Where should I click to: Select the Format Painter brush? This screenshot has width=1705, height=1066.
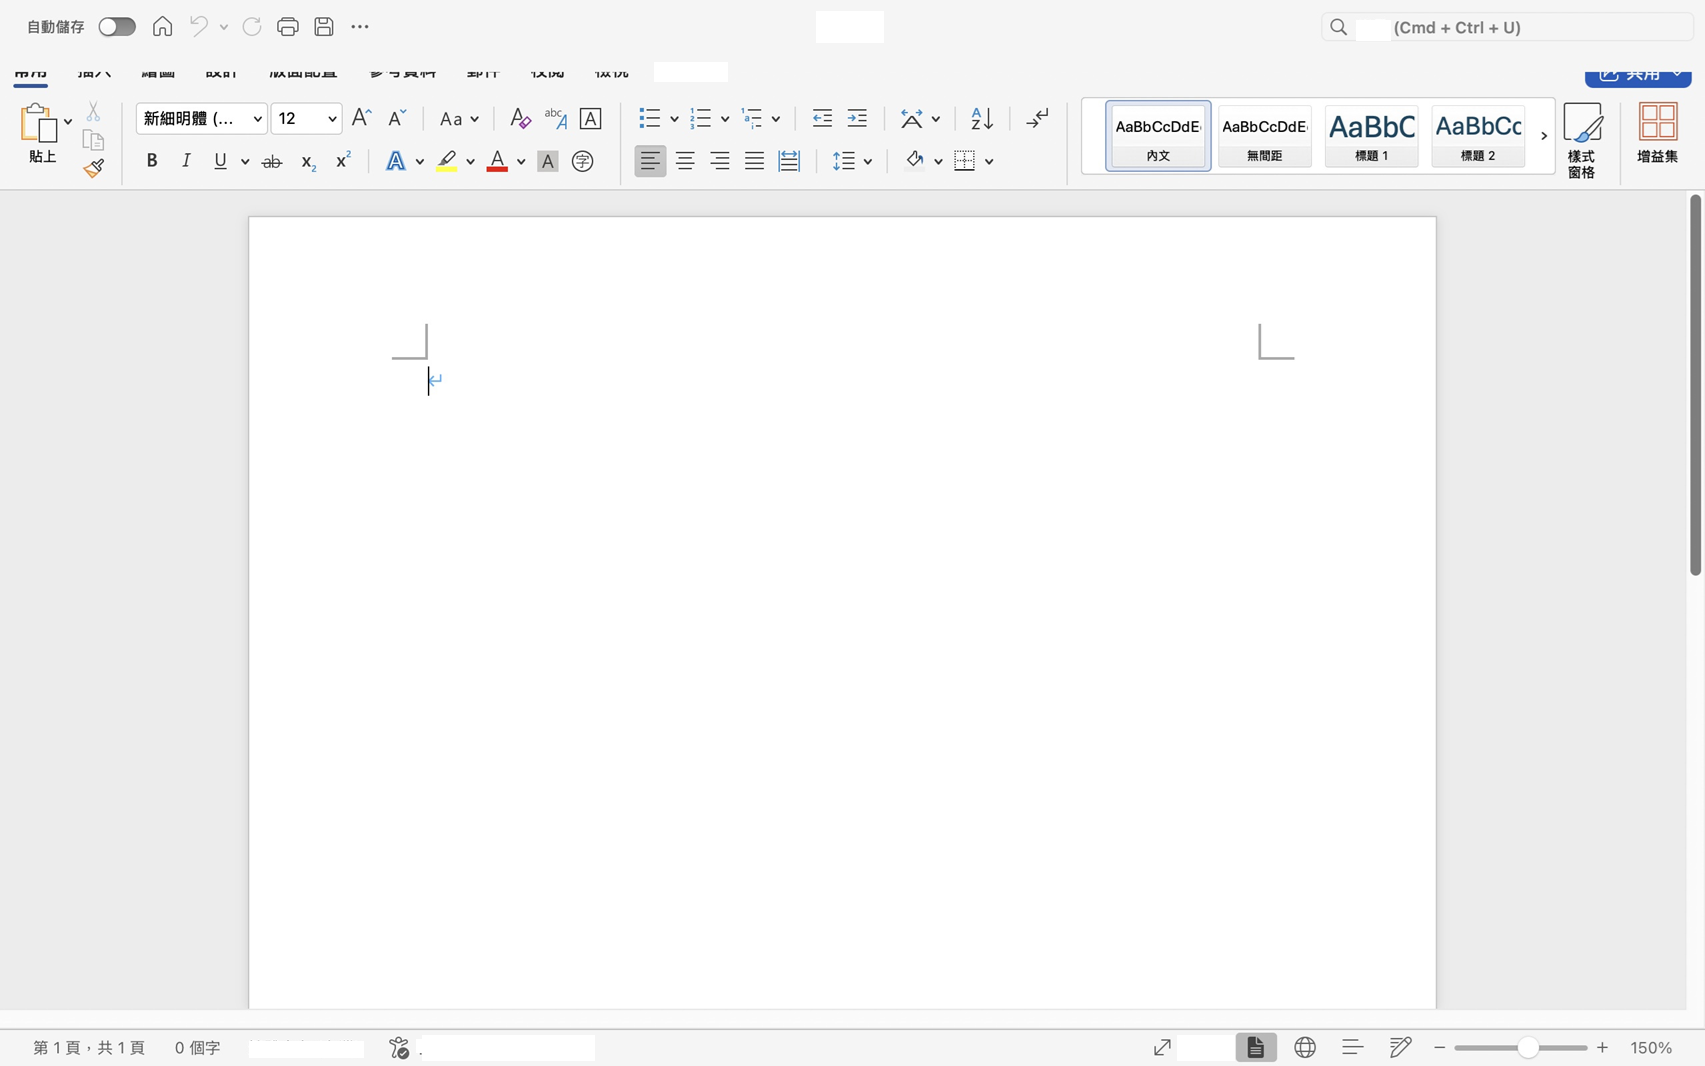click(93, 168)
